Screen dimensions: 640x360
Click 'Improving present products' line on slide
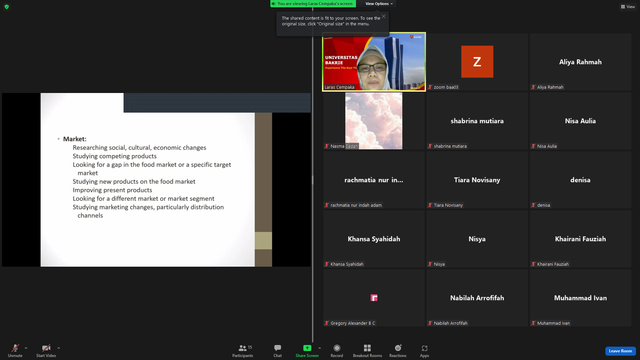pyautogui.click(x=112, y=190)
